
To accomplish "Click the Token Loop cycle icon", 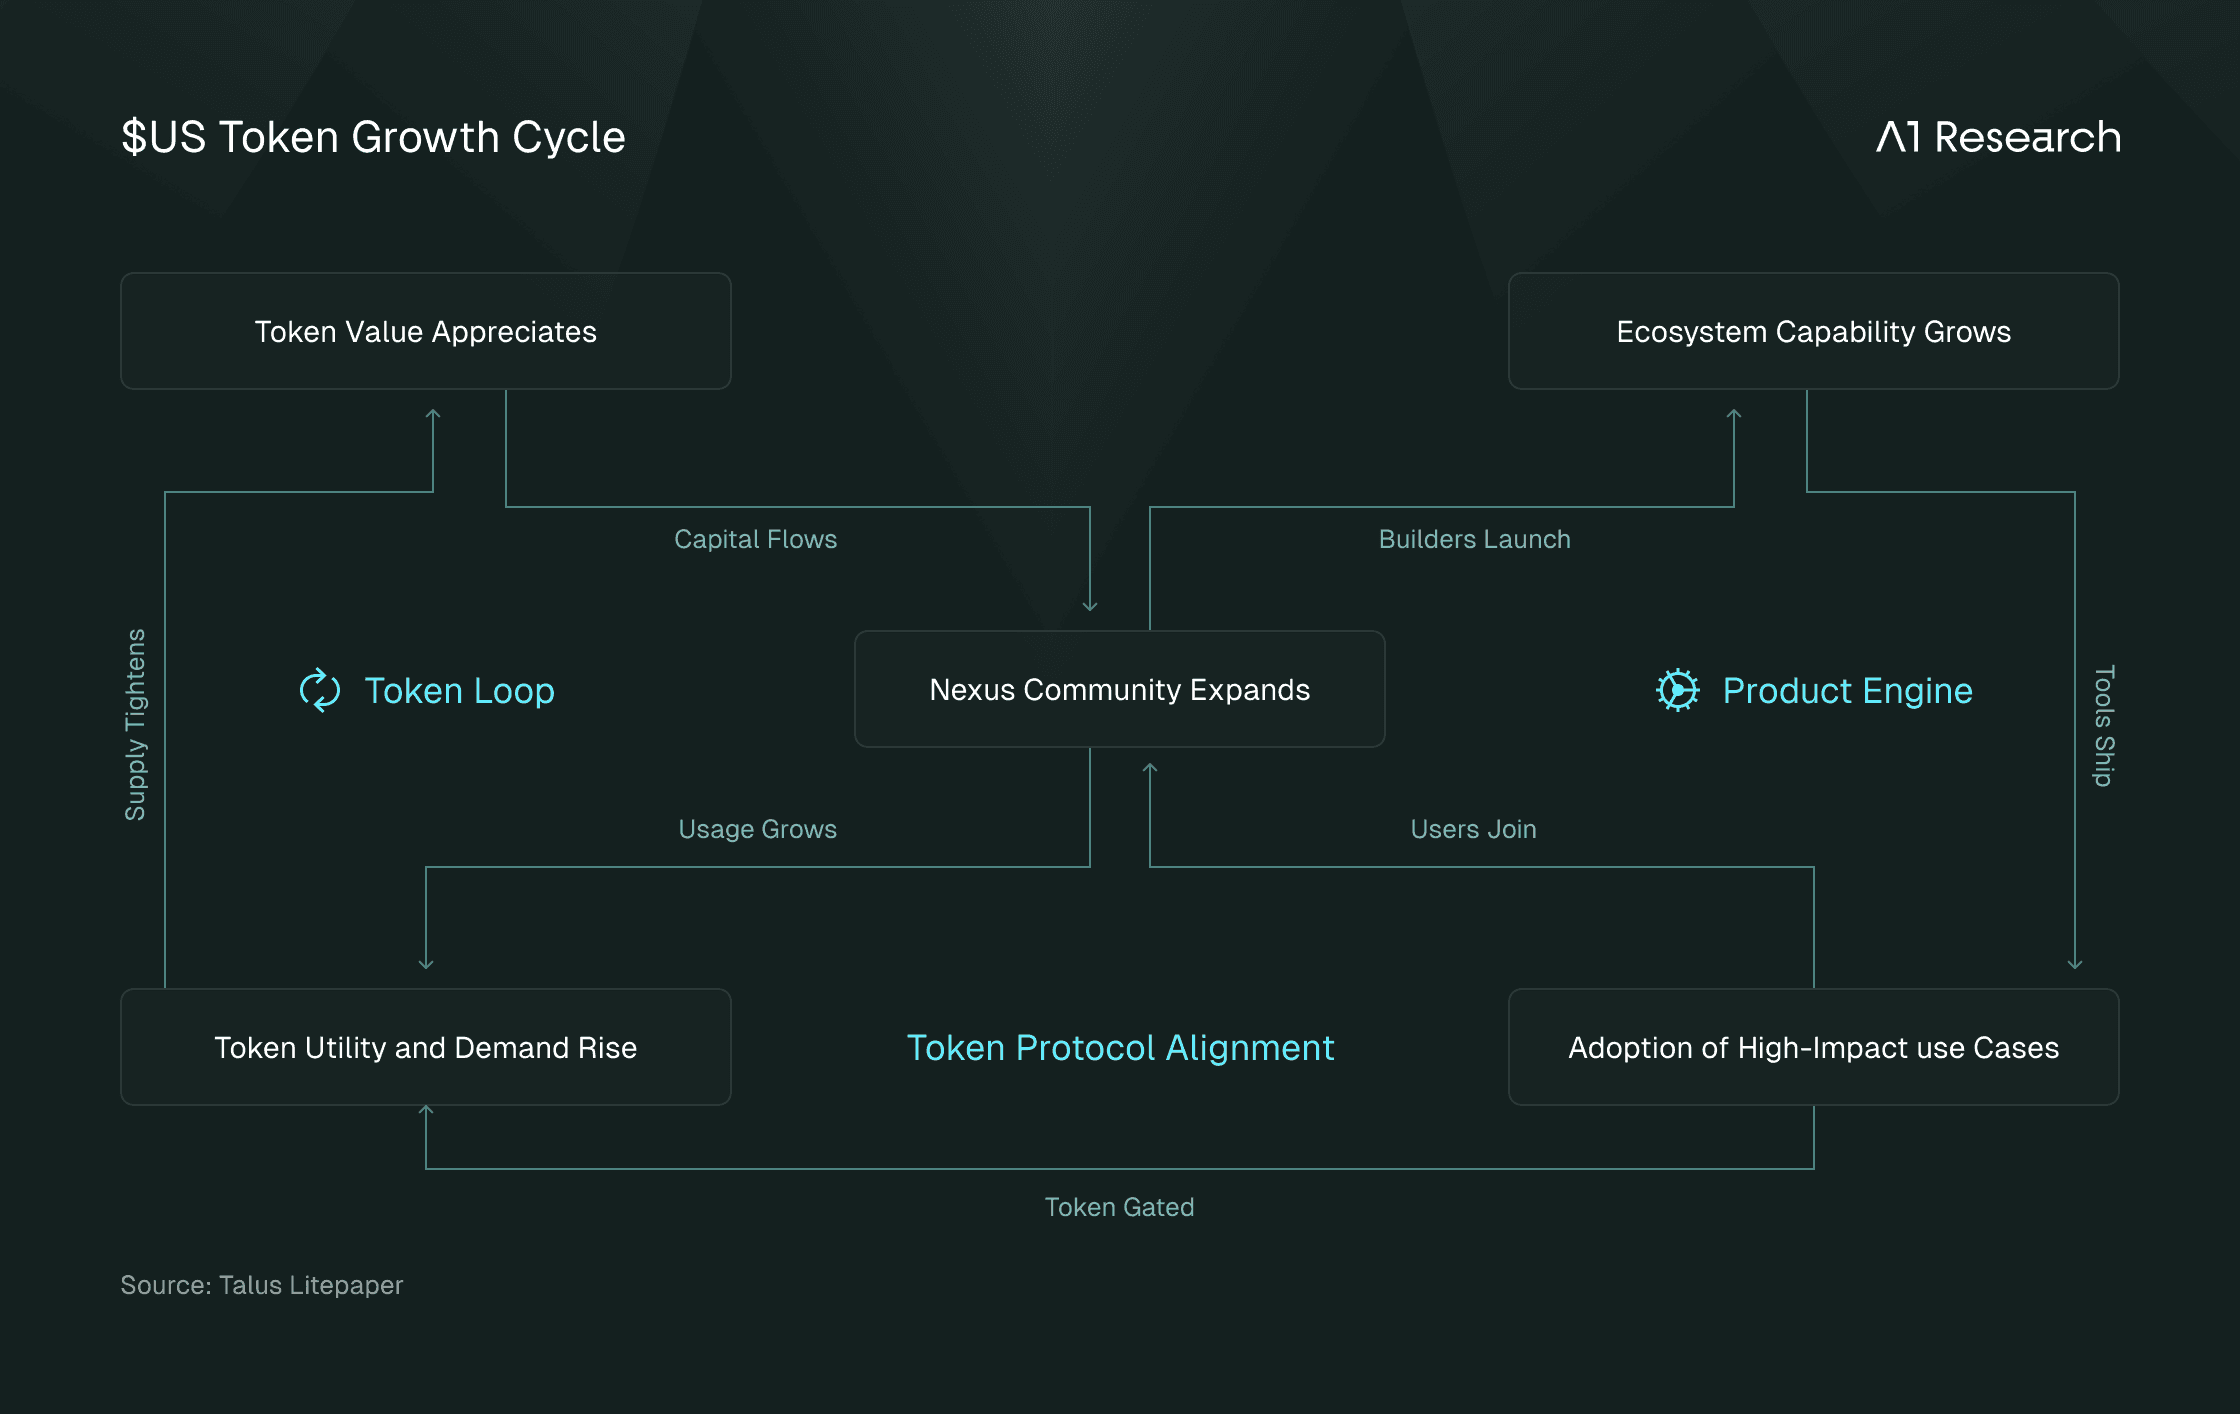I will pyautogui.click(x=320, y=690).
